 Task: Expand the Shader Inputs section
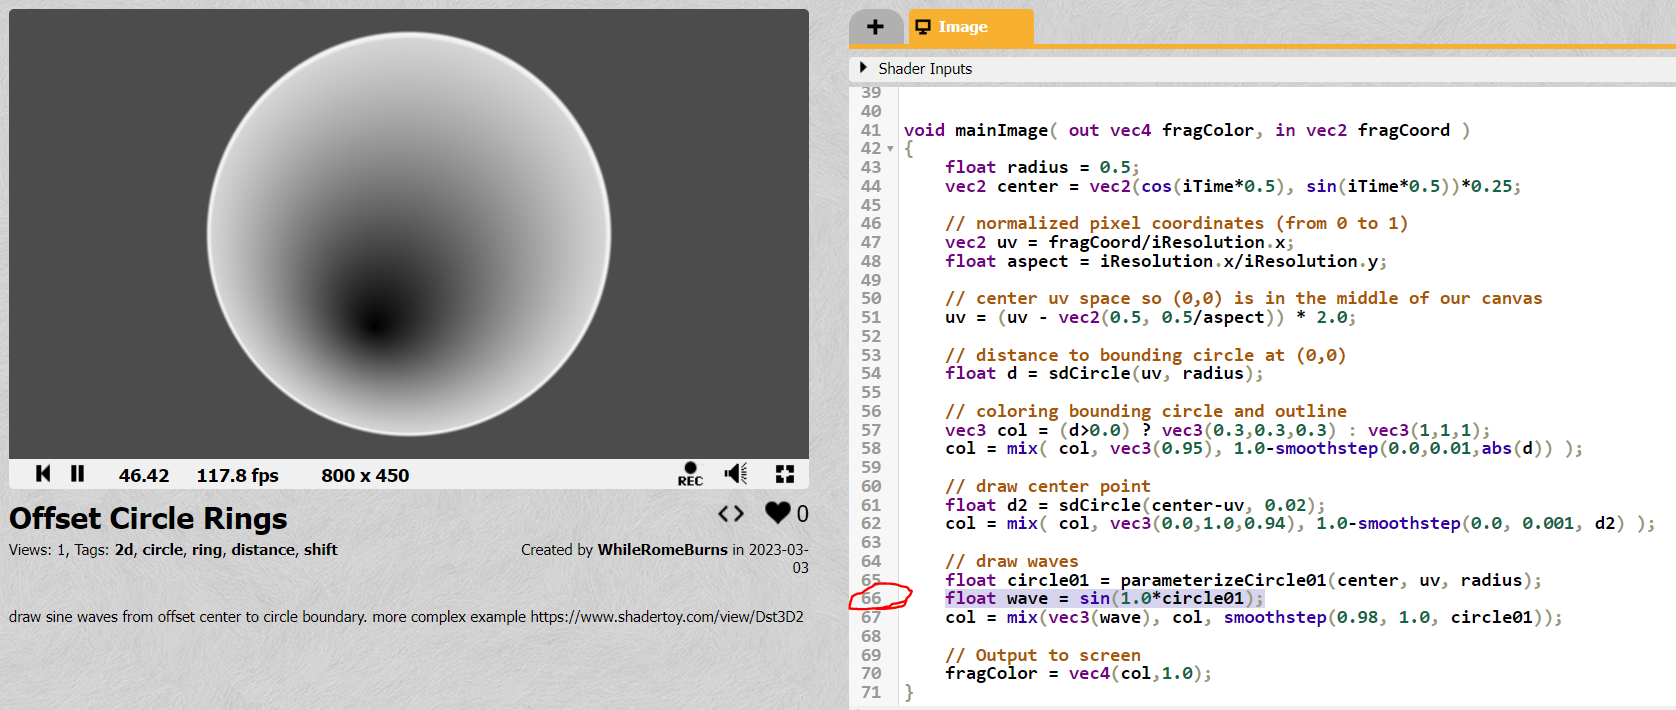click(x=864, y=68)
